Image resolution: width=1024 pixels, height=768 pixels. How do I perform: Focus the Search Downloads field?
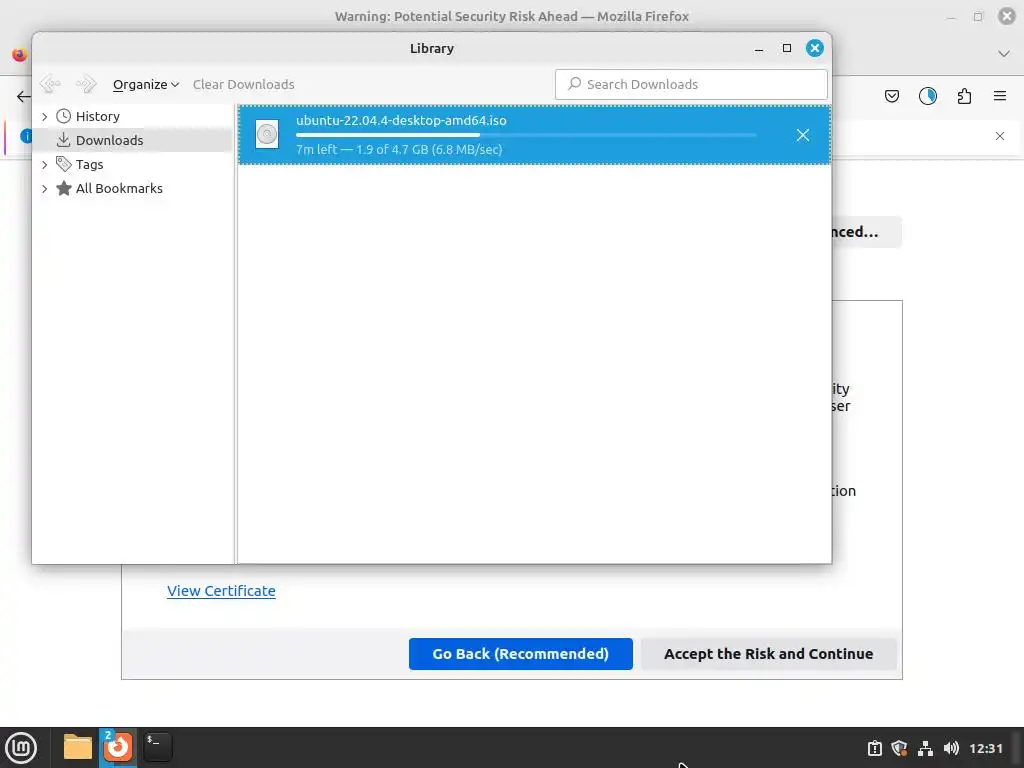pos(691,84)
